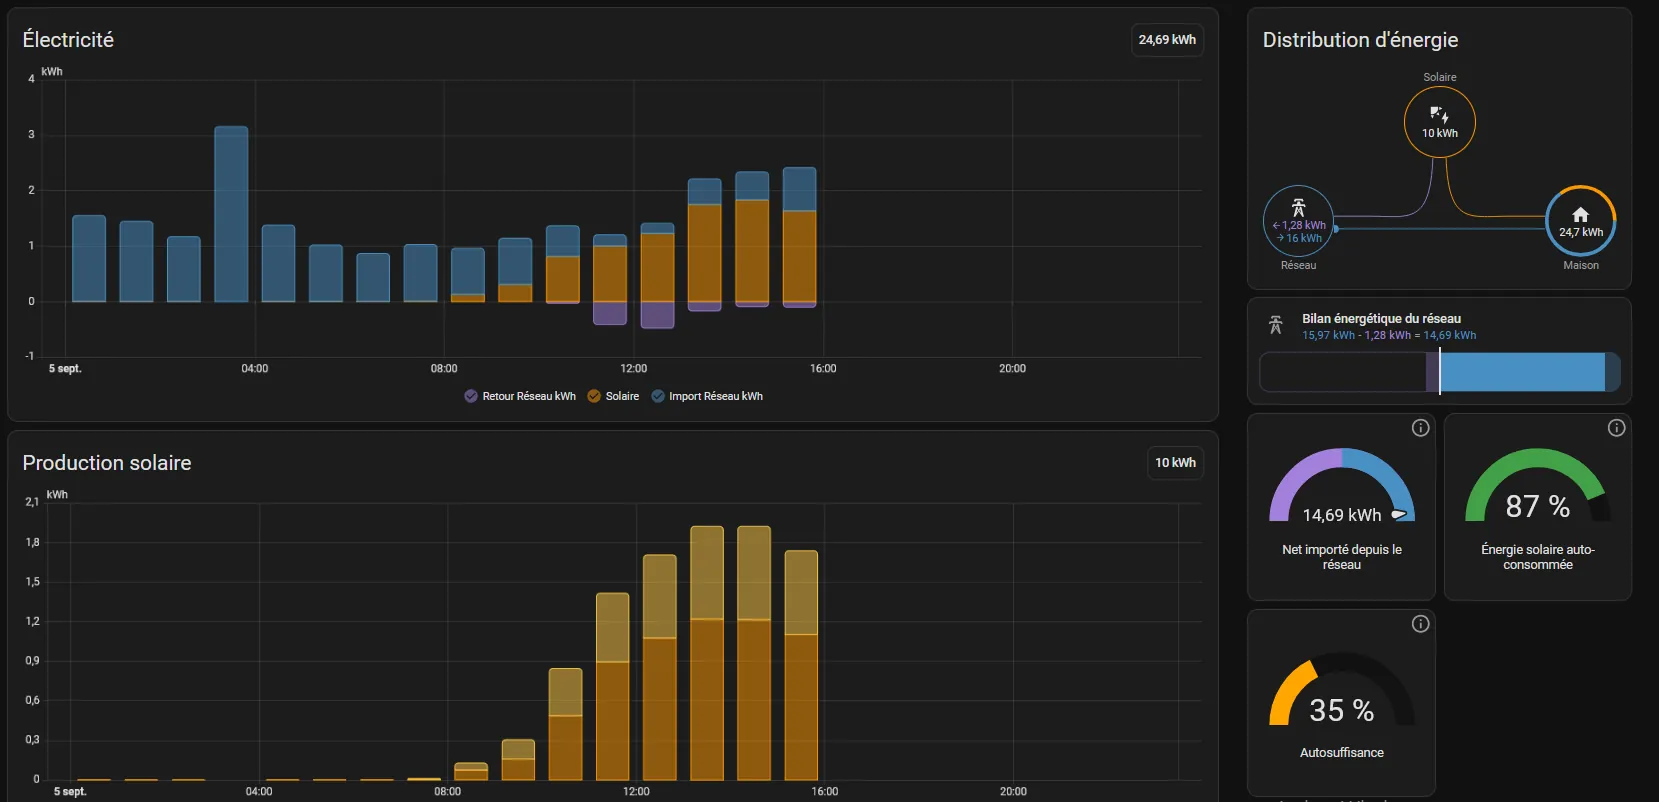Click the 12:00 label on Électricité chart axis
Screen dimensions: 1659x802
[x=633, y=369]
